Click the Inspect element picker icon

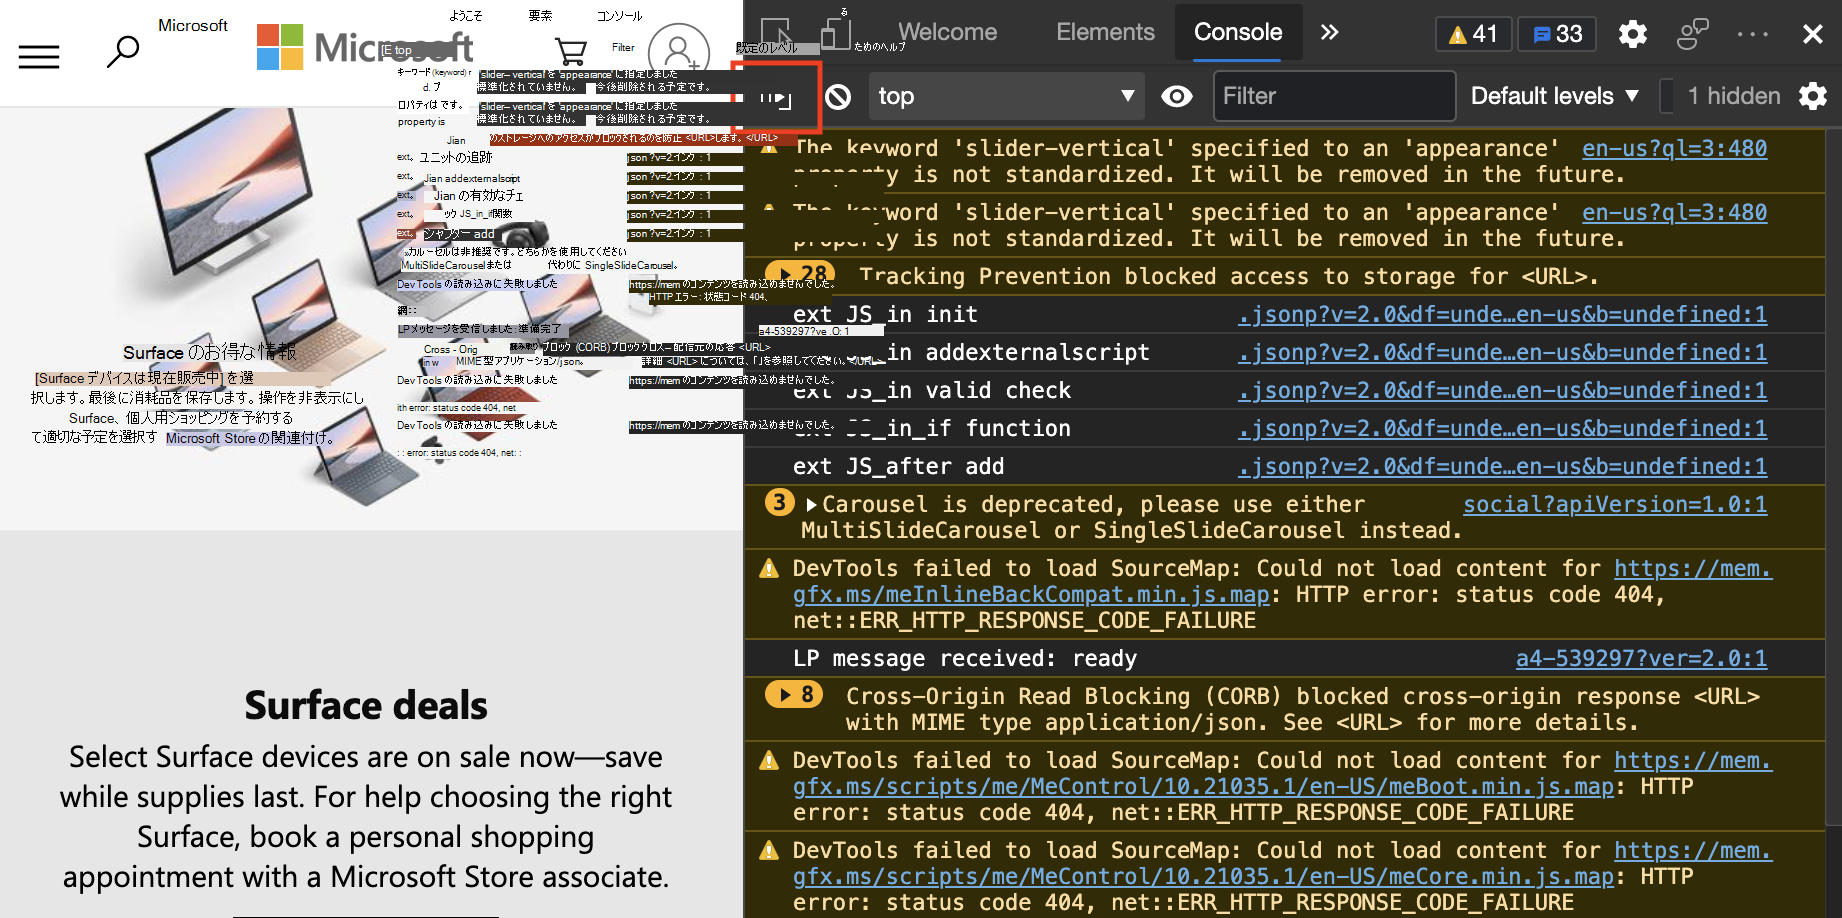pyautogui.click(x=777, y=33)
